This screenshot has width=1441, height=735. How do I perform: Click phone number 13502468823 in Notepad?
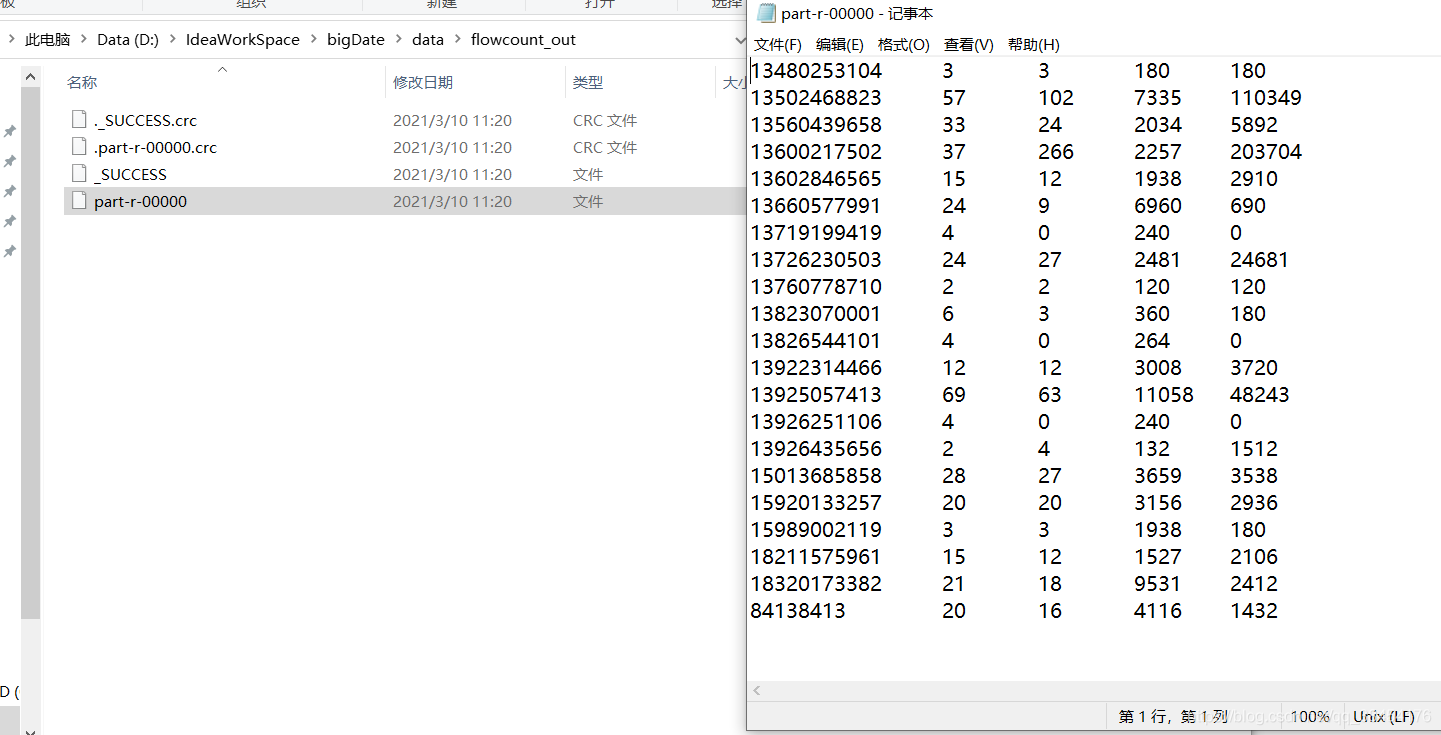[x=816, y=98]
